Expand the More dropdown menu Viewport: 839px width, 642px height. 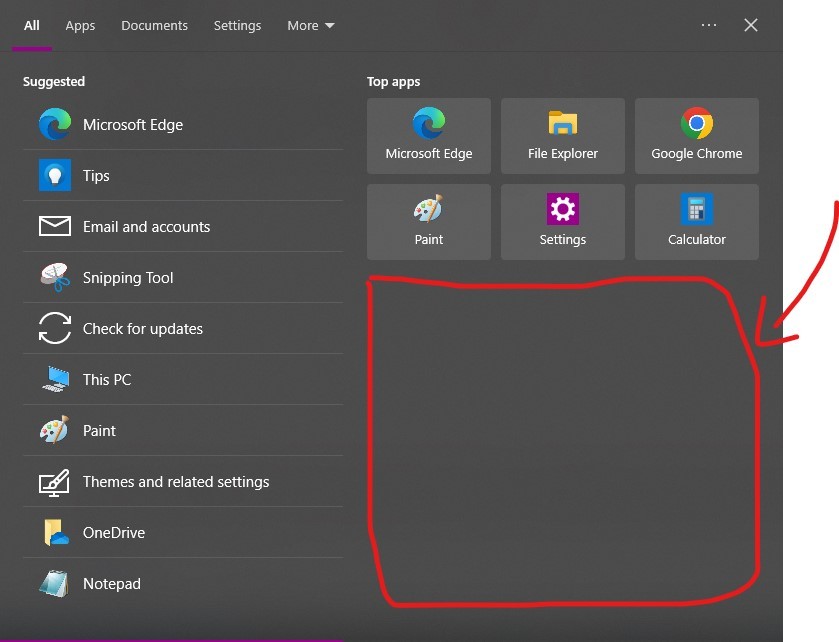coord(311,26)
